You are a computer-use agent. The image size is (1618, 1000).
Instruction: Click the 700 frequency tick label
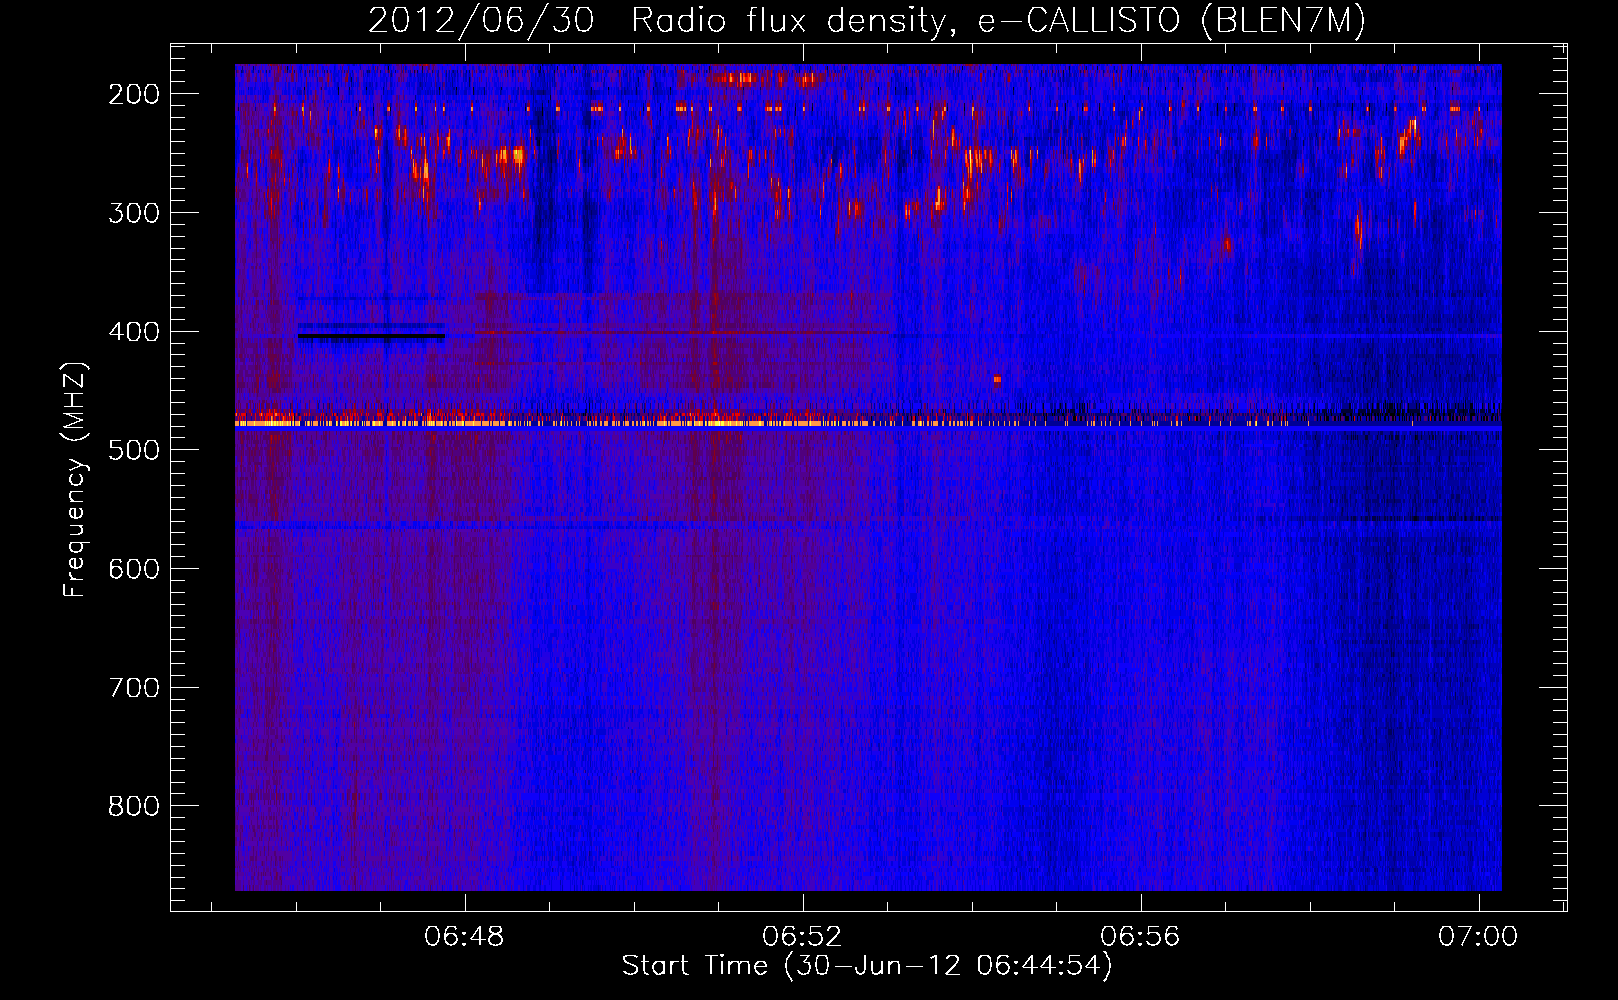tap(134, 688)
